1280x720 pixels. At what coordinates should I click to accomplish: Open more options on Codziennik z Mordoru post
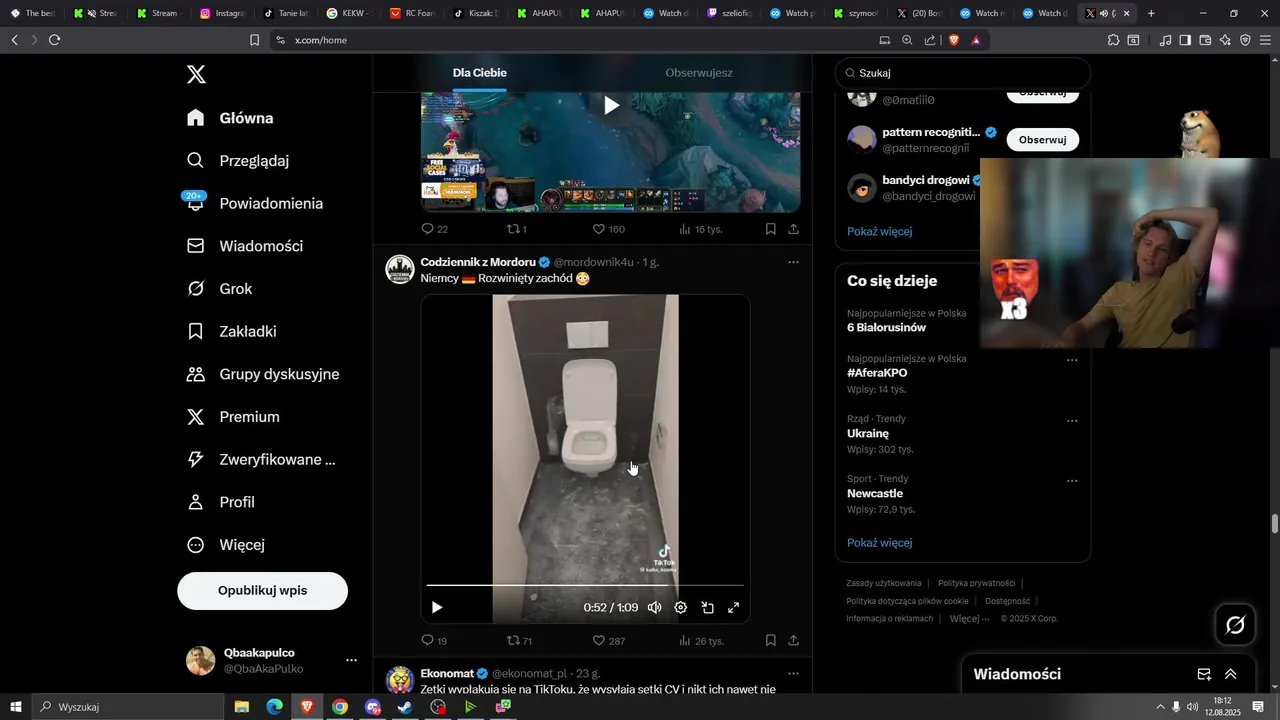[x=793, y=262]
